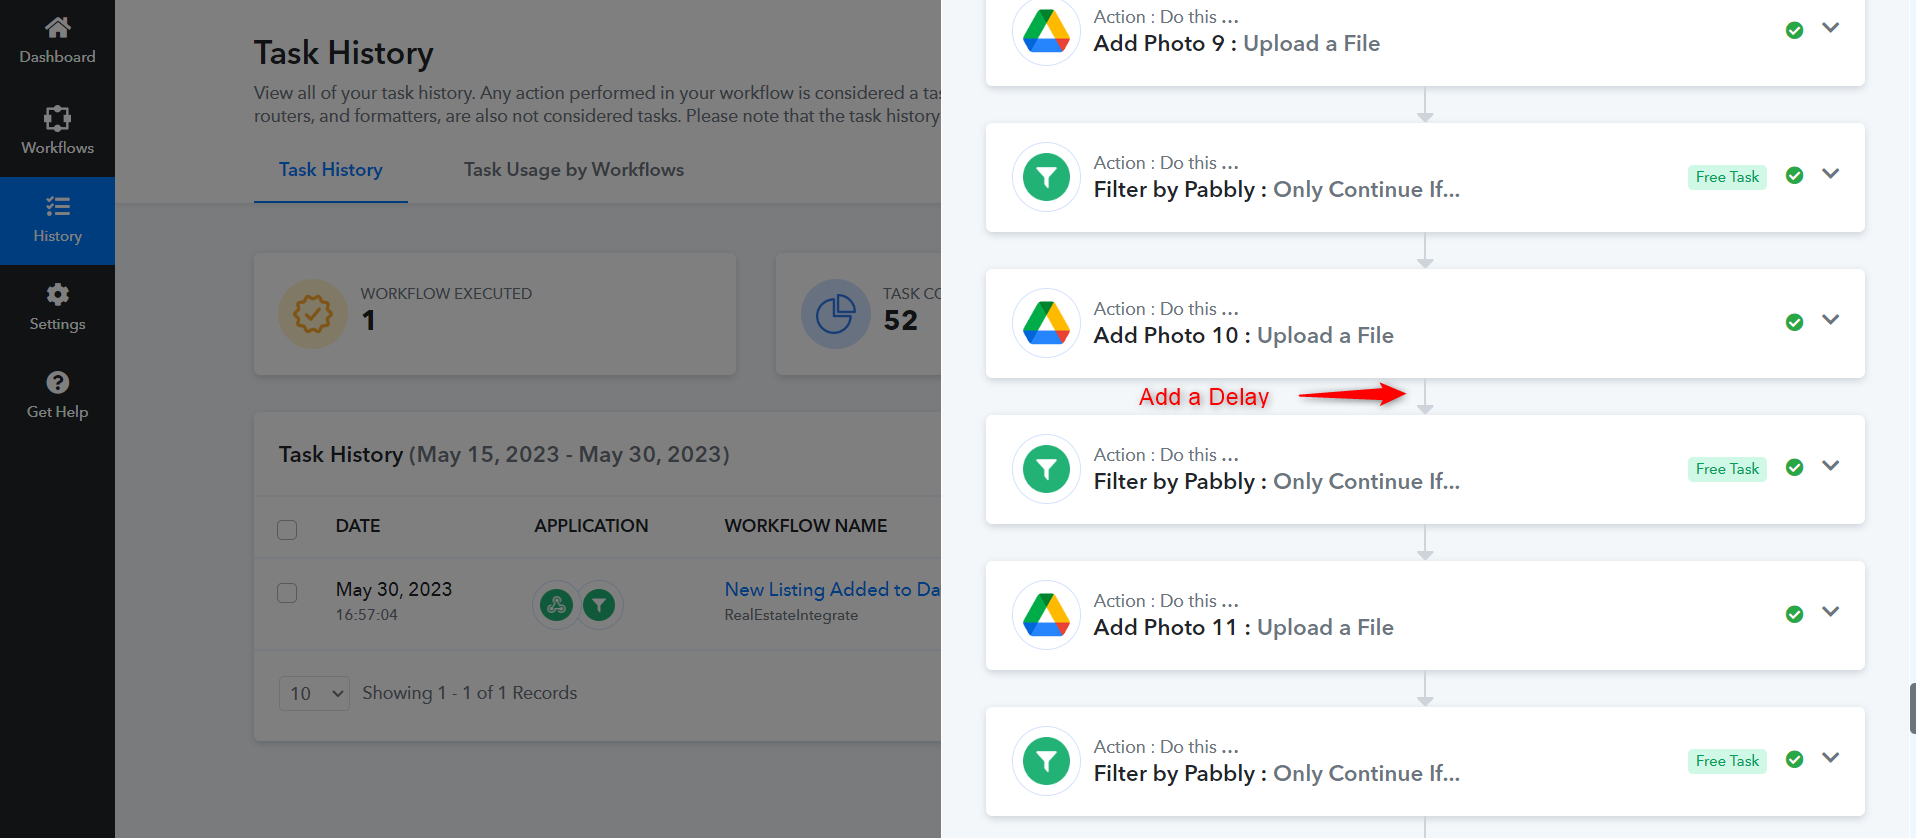
Task: Switch to Task Usage by Workflows tab
Action: coord(573,170)
